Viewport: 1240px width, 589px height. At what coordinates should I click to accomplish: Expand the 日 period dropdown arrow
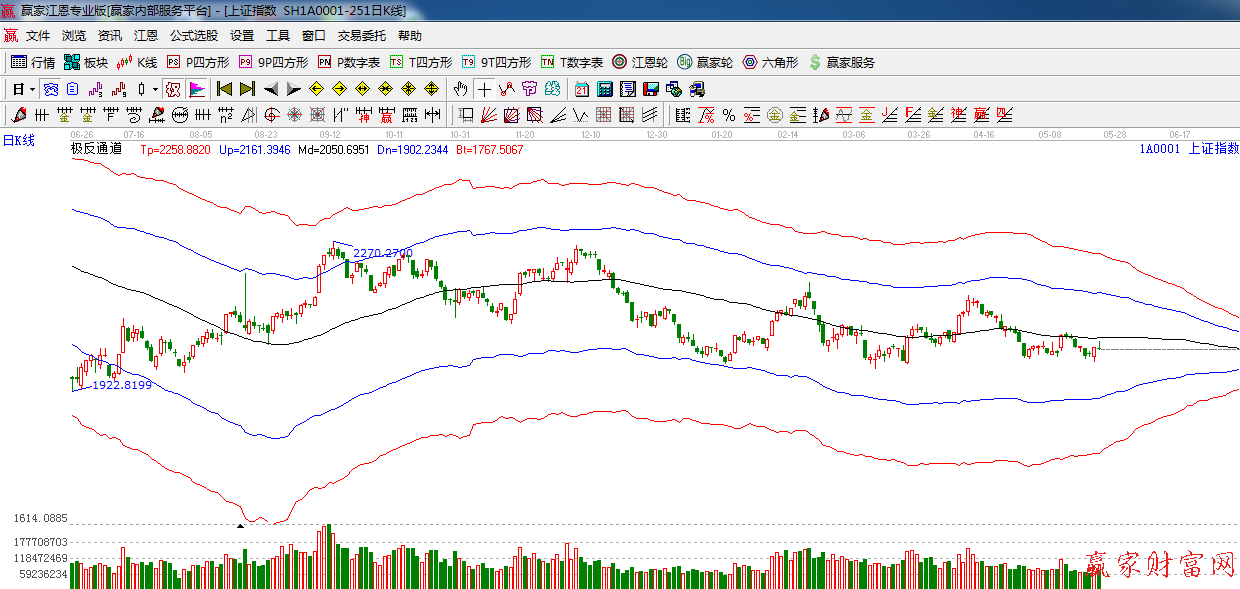[32, 89]
